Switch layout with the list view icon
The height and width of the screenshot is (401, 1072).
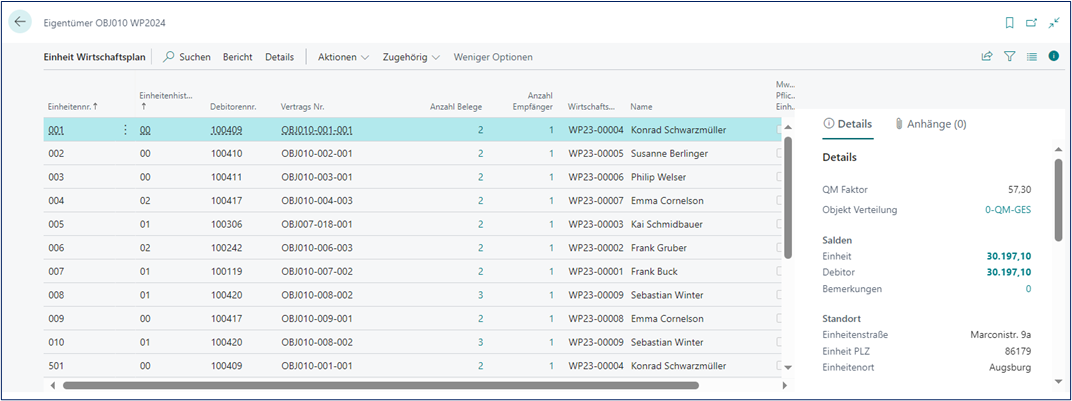point(1031,57)
